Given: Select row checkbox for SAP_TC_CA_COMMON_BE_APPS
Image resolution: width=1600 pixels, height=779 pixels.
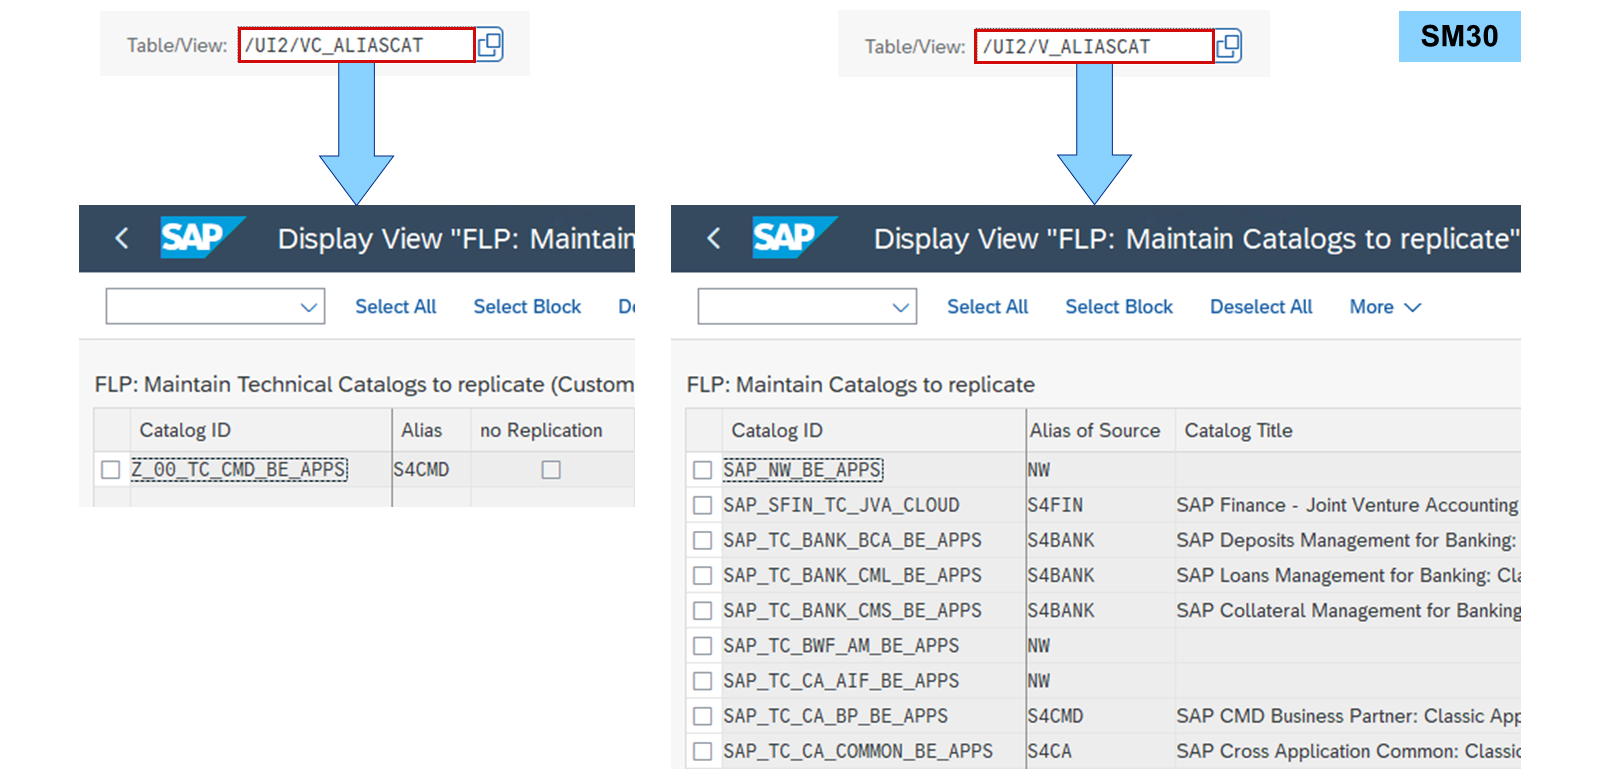Looking at the screenshot, I should [703, 751].
